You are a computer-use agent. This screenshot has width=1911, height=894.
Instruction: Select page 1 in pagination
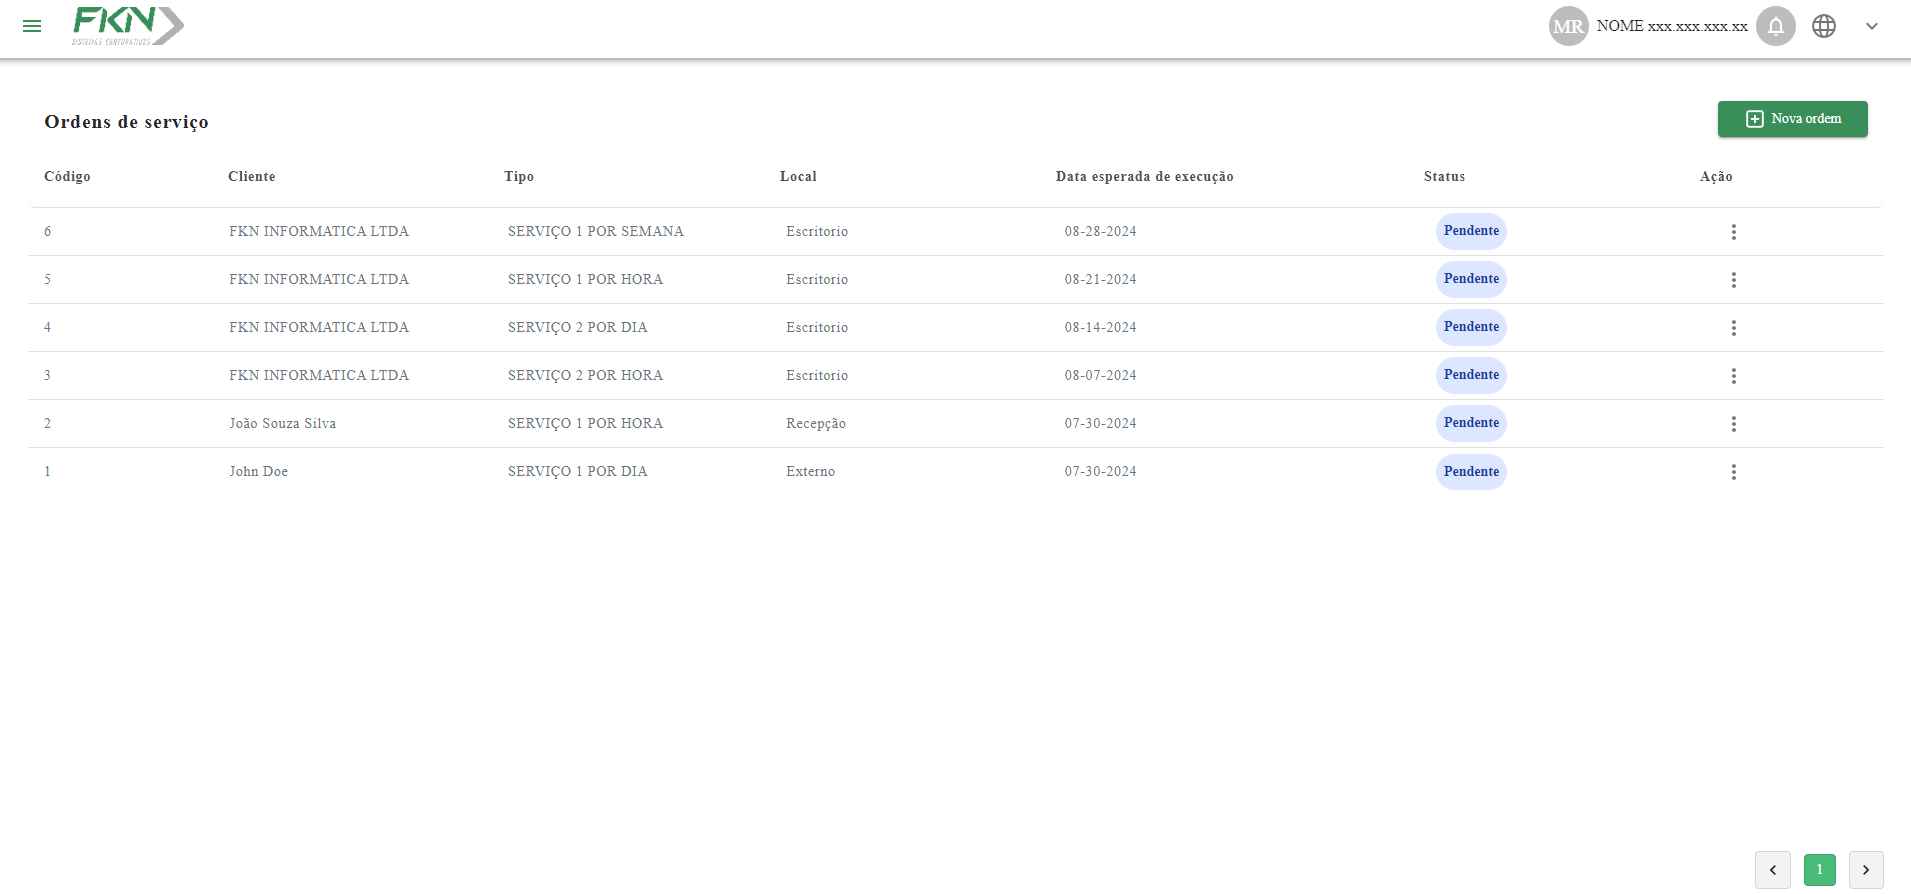tap(1820, 870)
